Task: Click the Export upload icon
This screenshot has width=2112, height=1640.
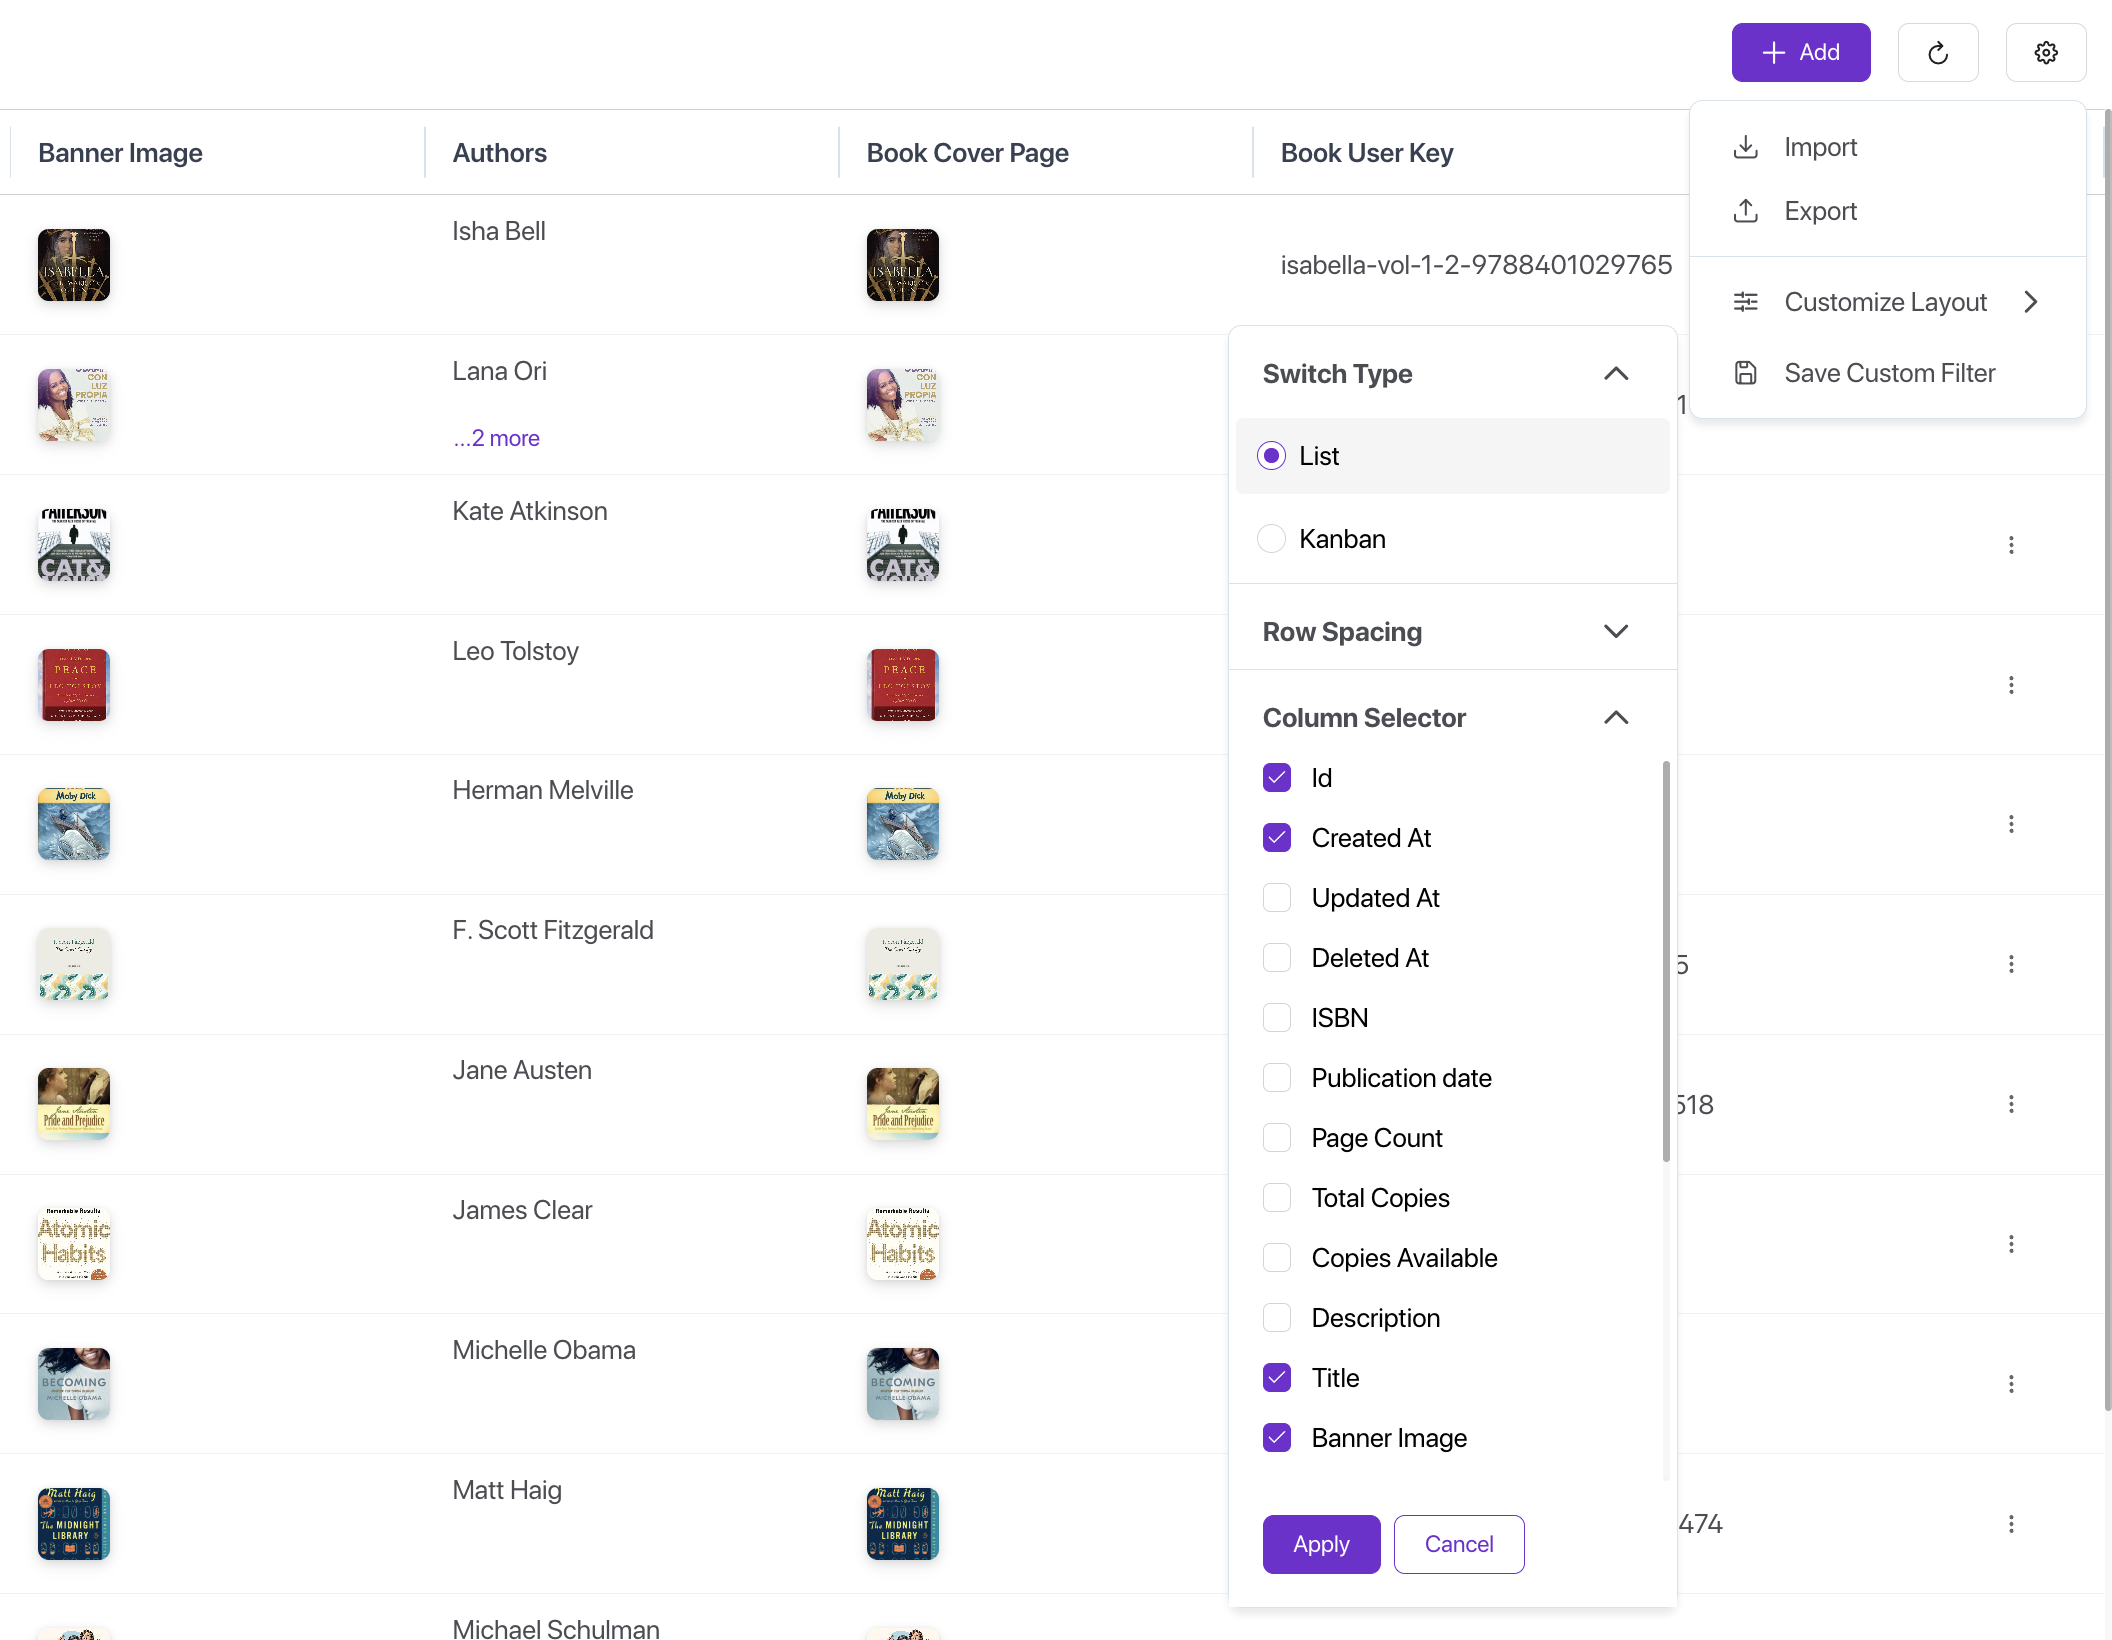Action: pos(1745,211)
